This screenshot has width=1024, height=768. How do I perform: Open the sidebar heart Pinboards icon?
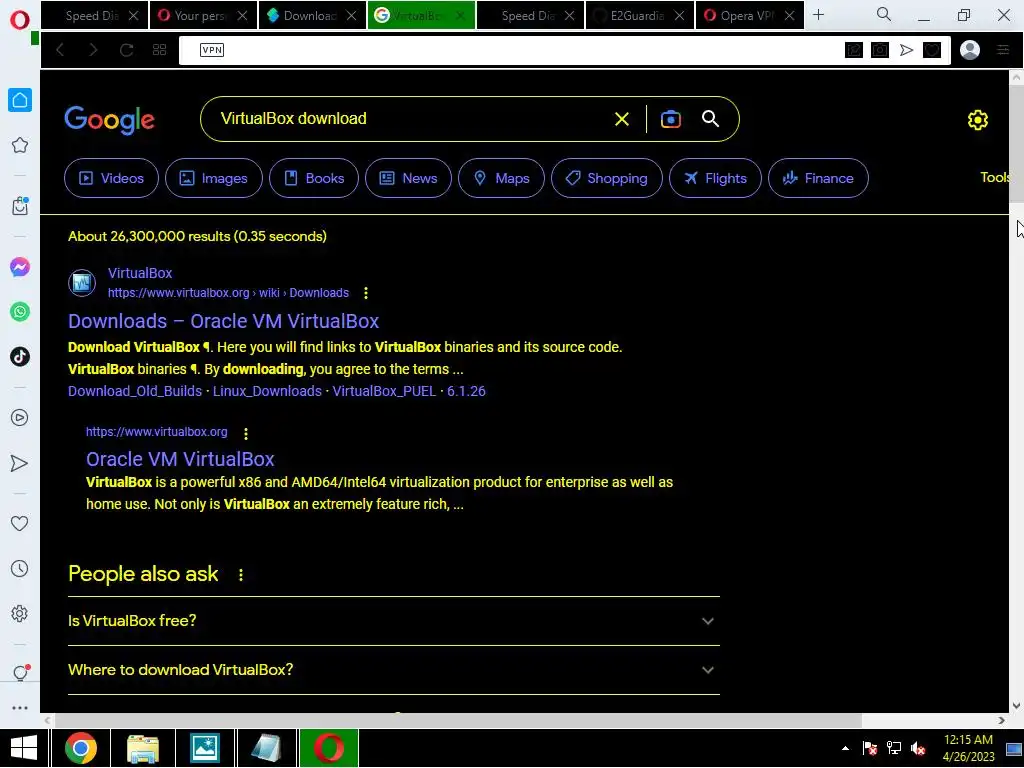tap(20, 524)
